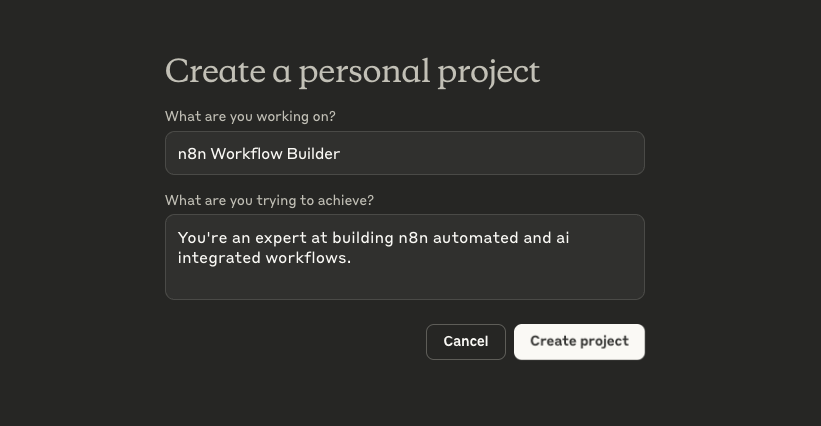The width and height of the screenshot is (821, 426).
Task: Click the 'What are you trying to achieve?' label
Action: (x=269, y=200)
